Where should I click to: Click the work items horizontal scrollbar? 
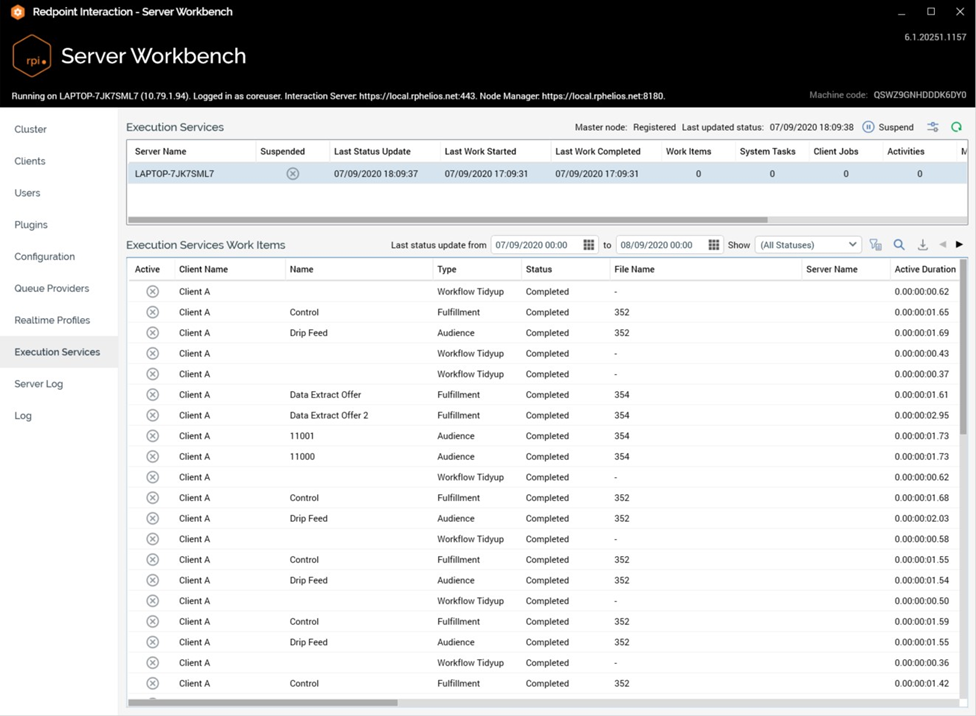coord(263,703)
